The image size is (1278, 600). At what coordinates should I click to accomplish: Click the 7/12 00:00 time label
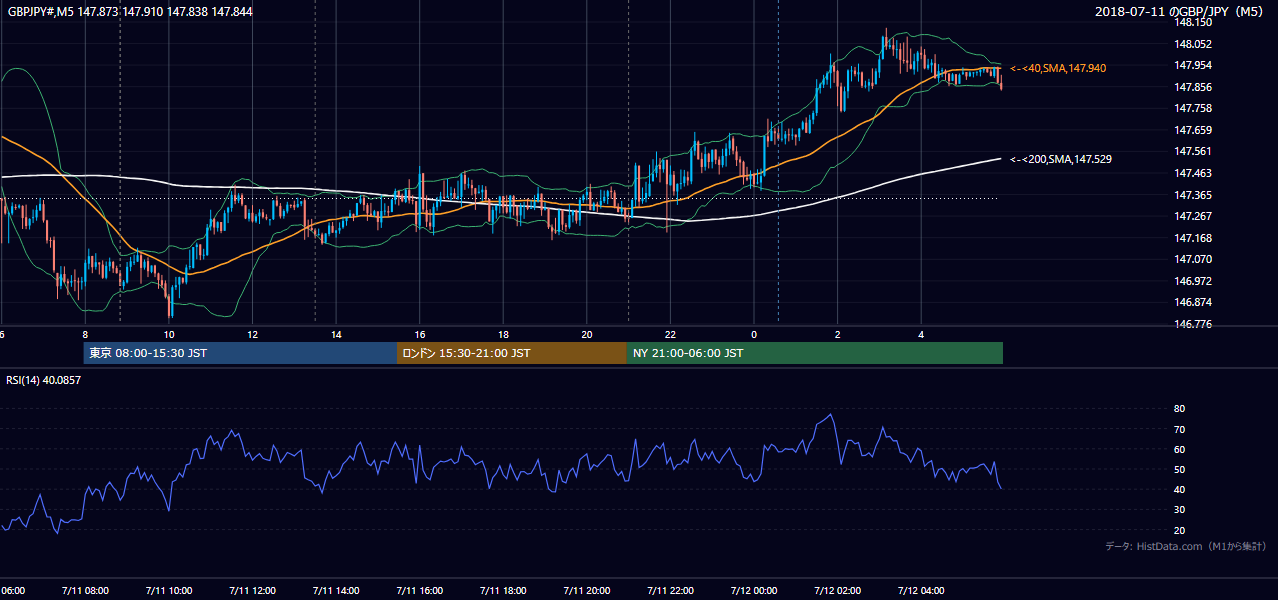point(754,590)
